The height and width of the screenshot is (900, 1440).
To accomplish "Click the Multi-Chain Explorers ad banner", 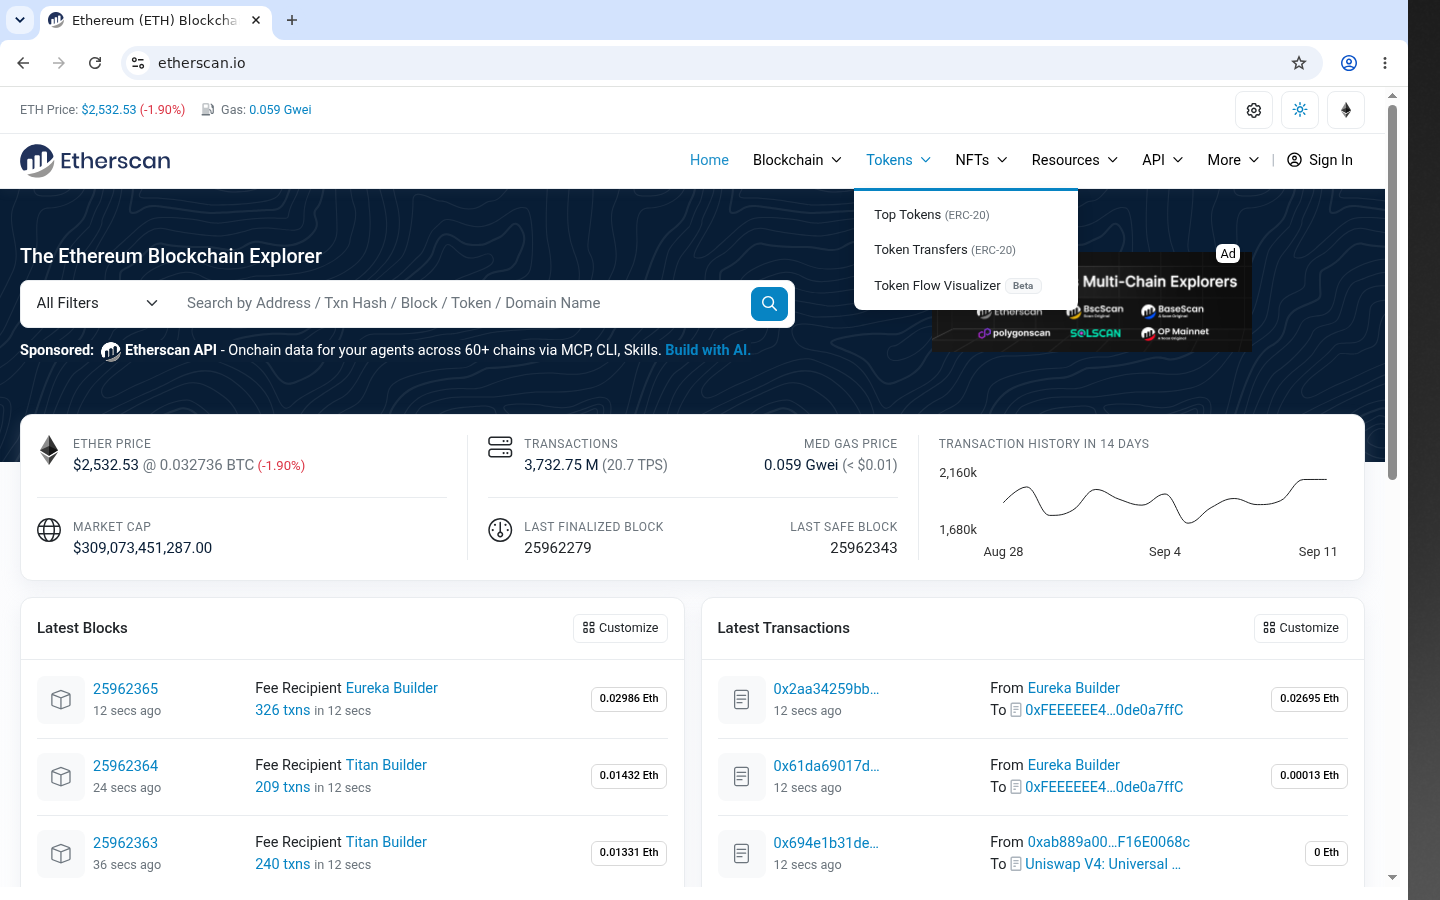I will [1091, 302].
